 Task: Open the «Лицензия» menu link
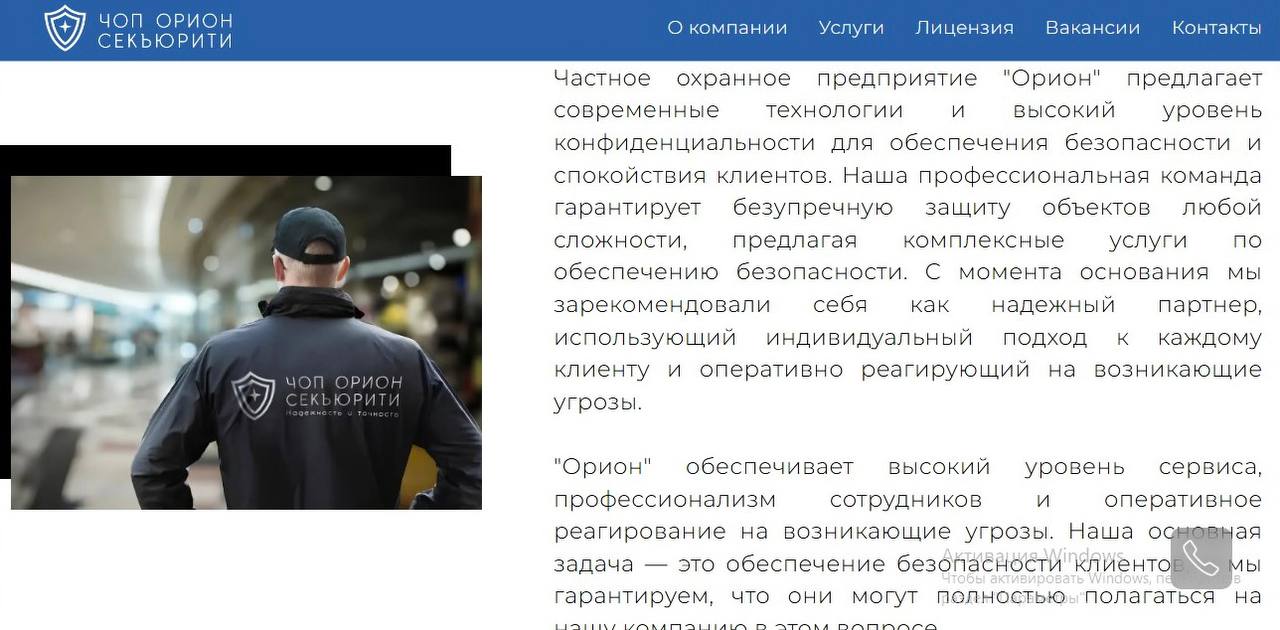(x=964, y=28)
